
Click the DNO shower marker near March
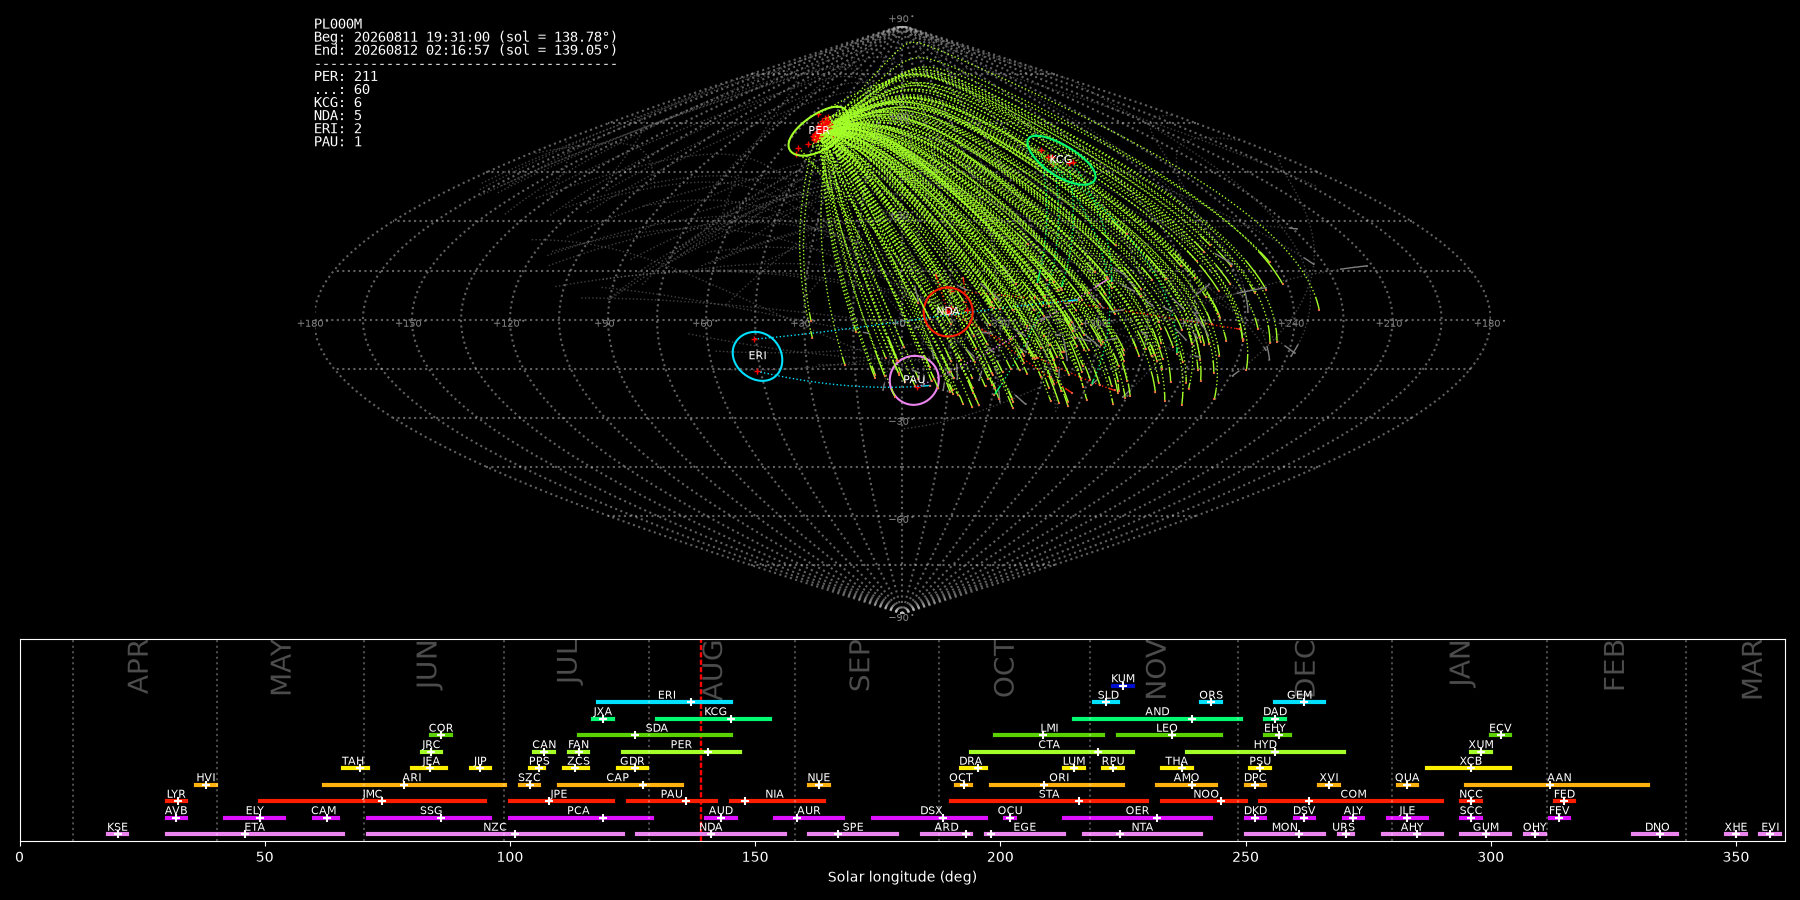click(x=1655, y=834)
